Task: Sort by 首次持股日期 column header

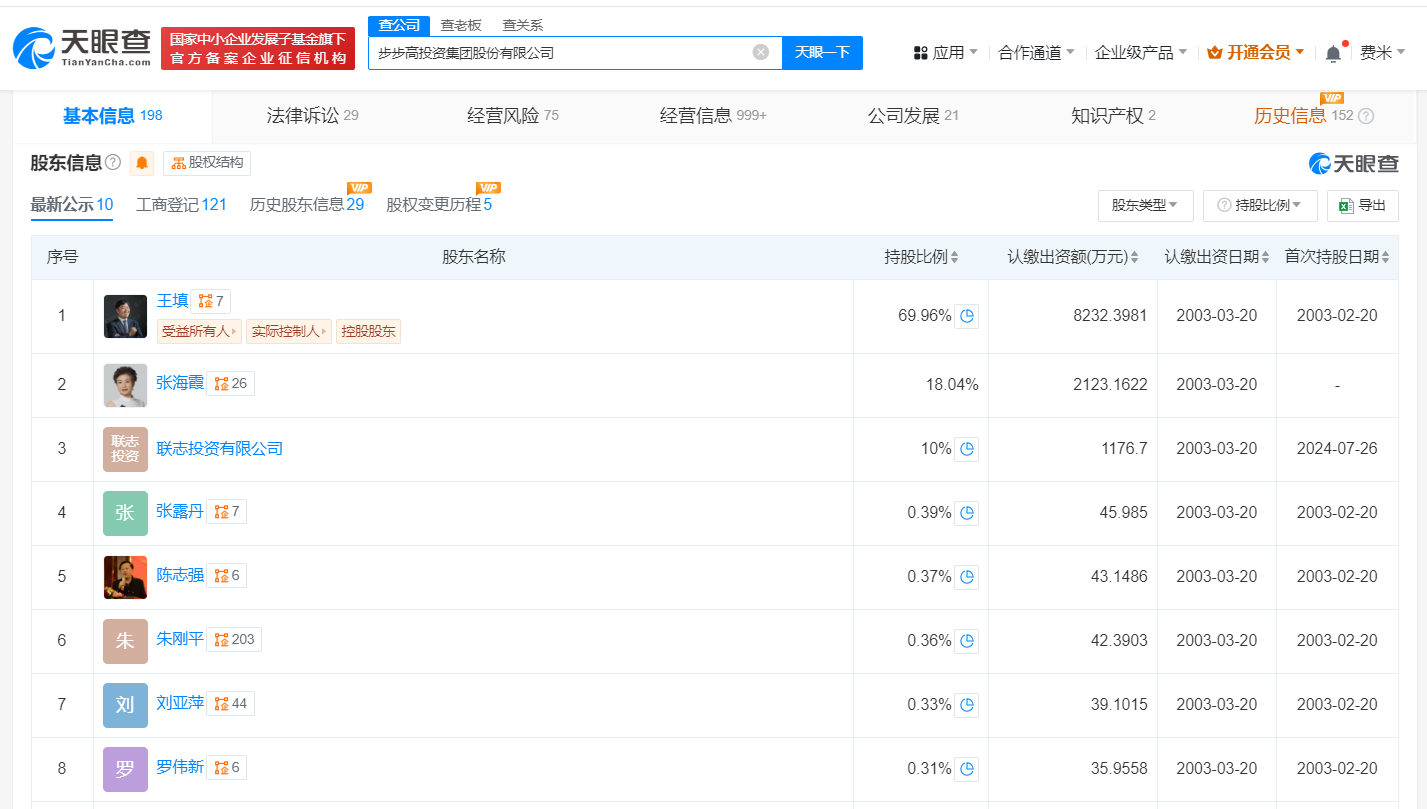Action: click(1337, 257)
